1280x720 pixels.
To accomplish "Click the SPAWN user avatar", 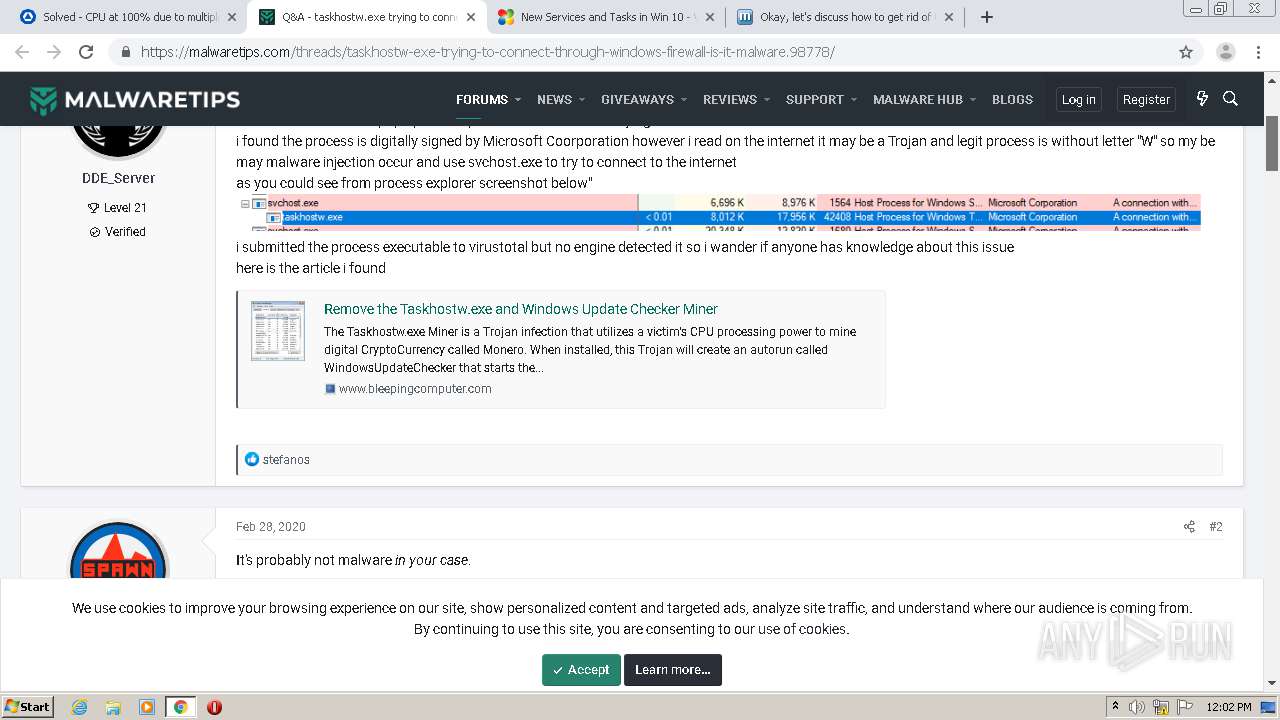I will coord(118,551).
